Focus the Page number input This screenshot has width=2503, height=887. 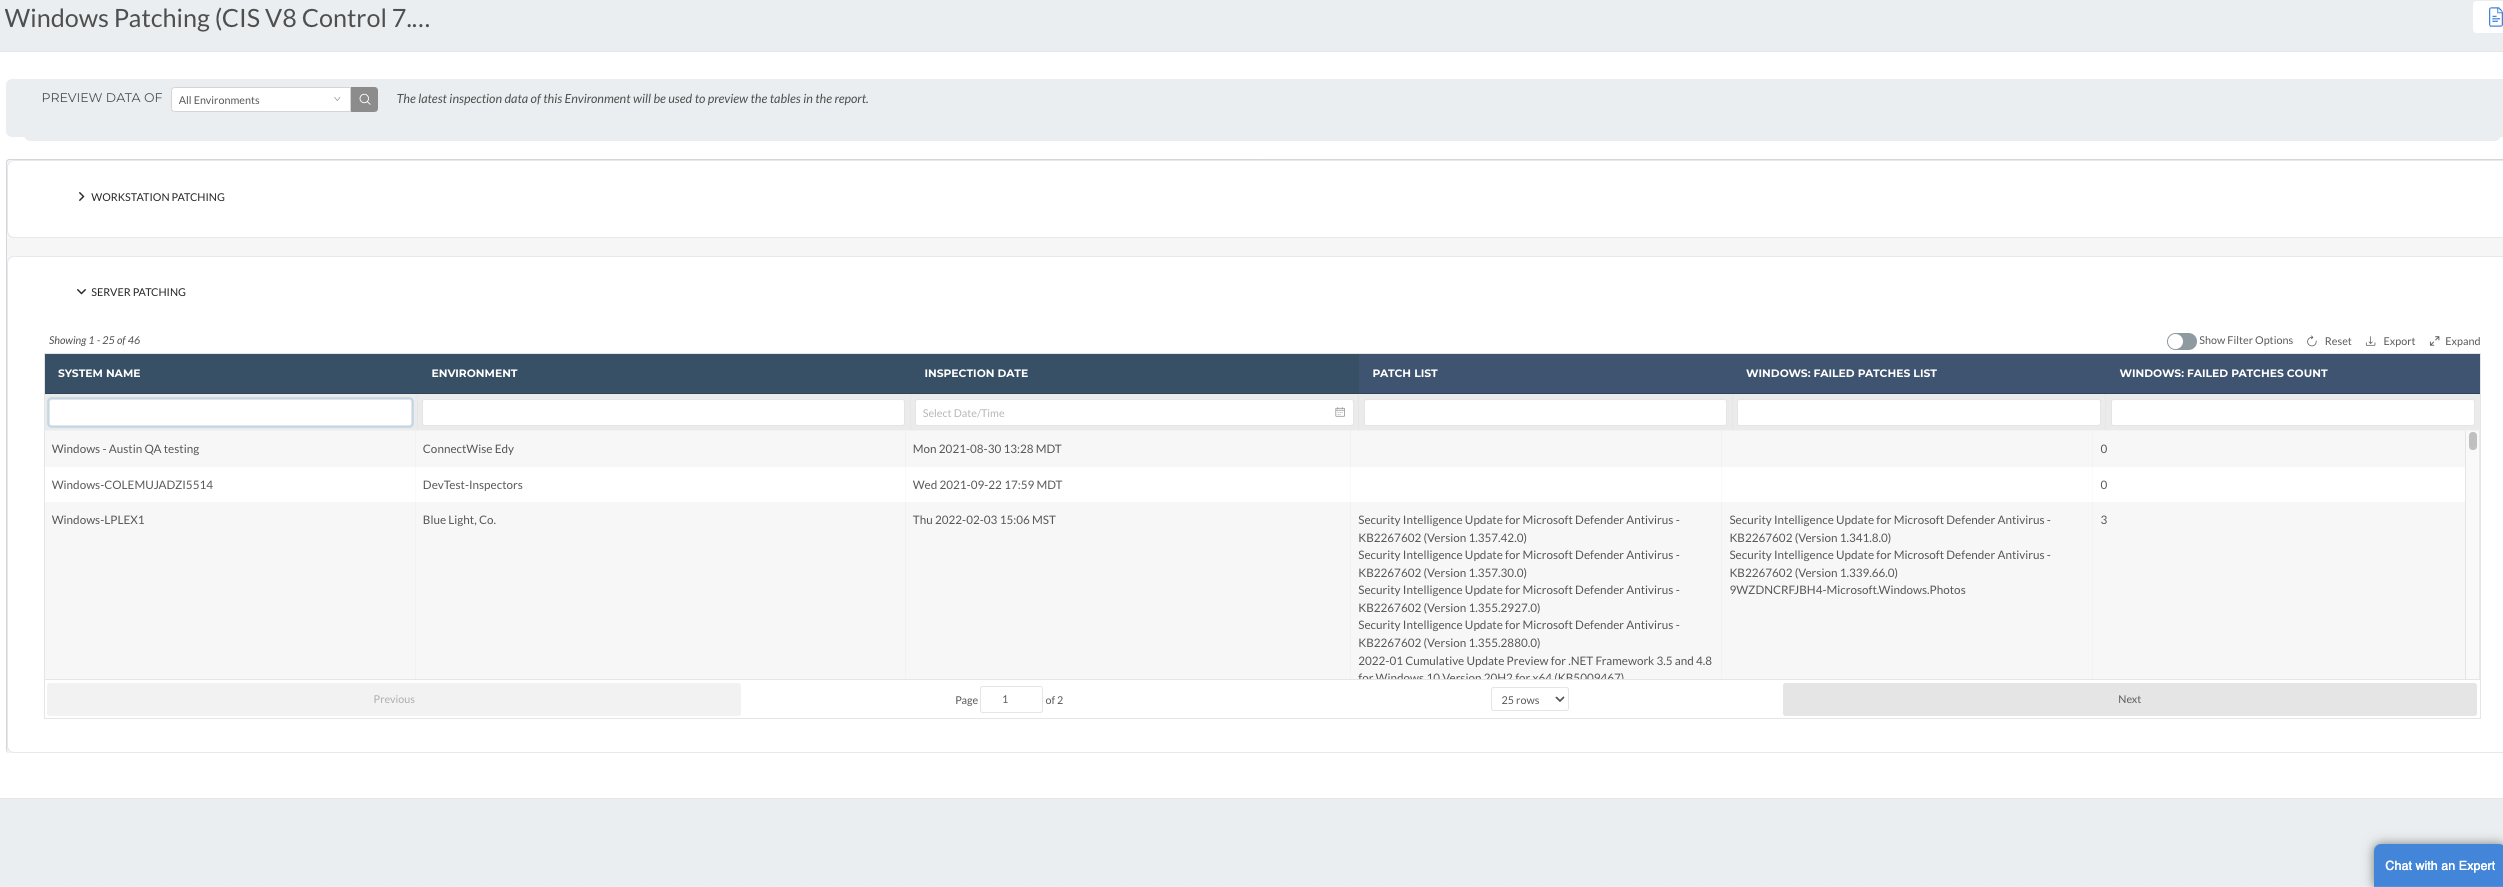[x=1011, y=699]
